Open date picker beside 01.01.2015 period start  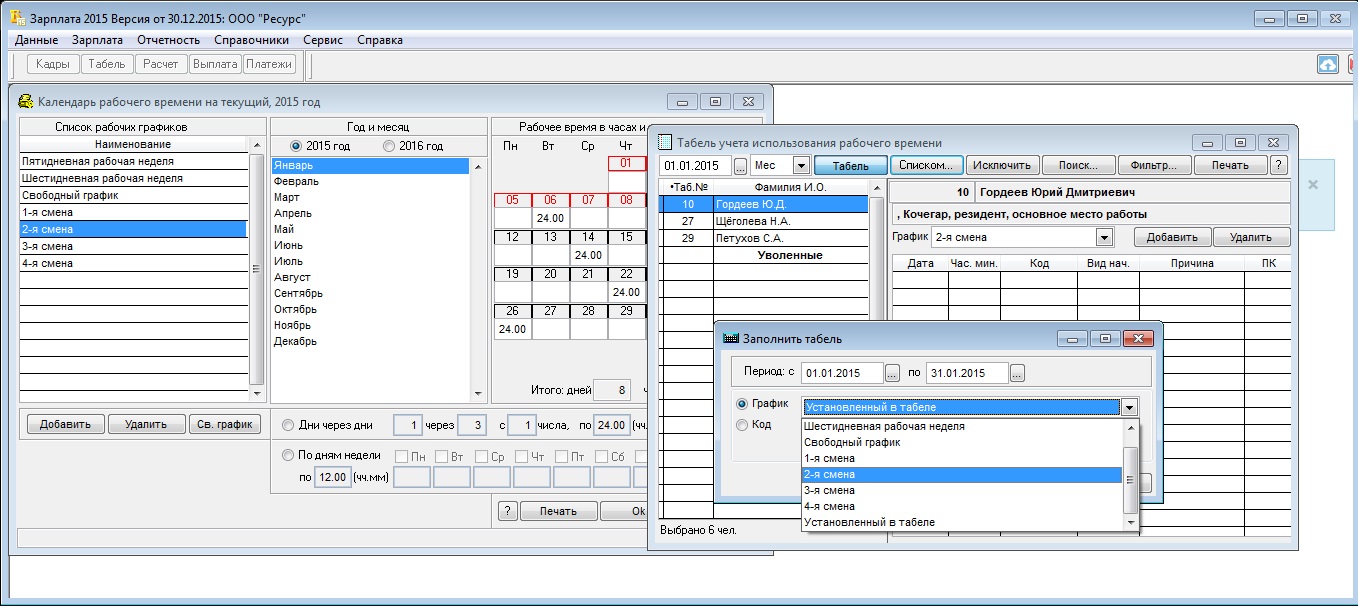(x=893, y=373)
